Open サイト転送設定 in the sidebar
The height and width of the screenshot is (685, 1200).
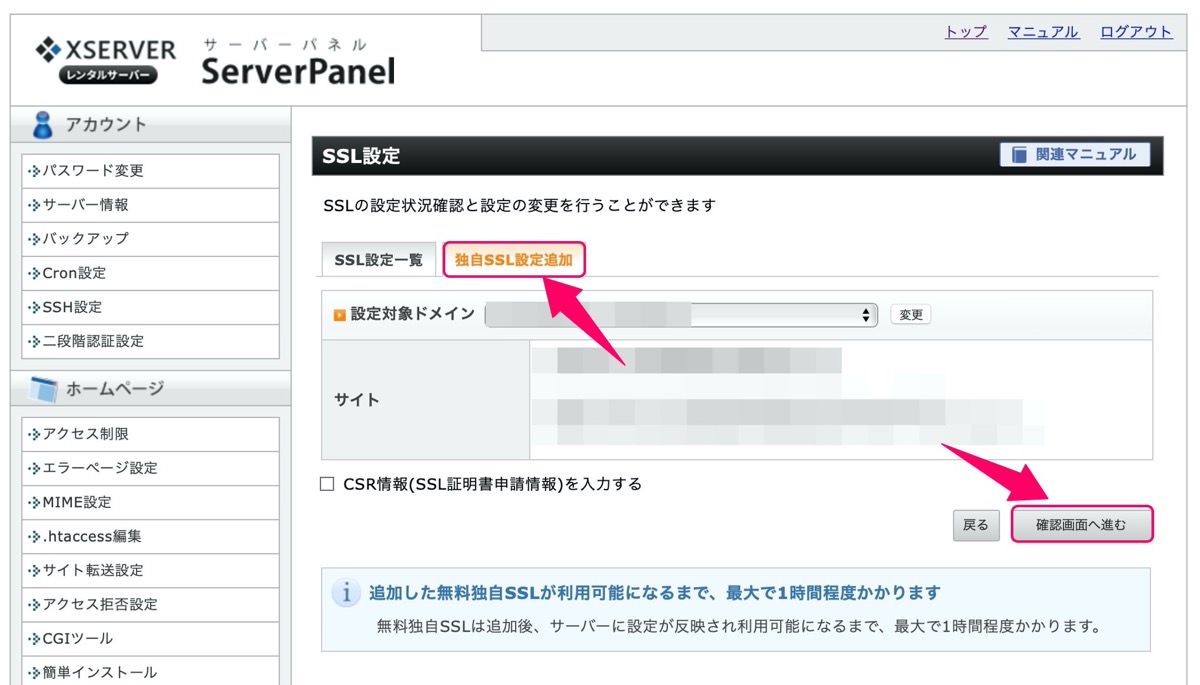tap(150, 570)
